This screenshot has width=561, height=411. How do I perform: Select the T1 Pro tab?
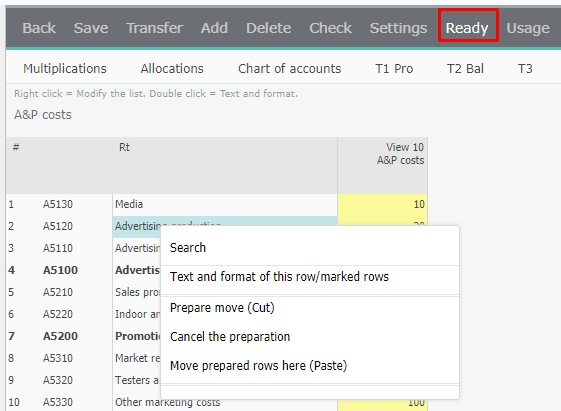click(x=394, y=68)
